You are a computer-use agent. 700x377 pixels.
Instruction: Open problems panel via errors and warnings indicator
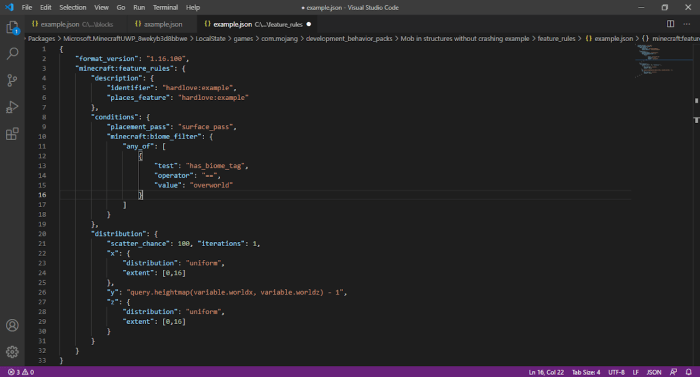pos(21,372)
